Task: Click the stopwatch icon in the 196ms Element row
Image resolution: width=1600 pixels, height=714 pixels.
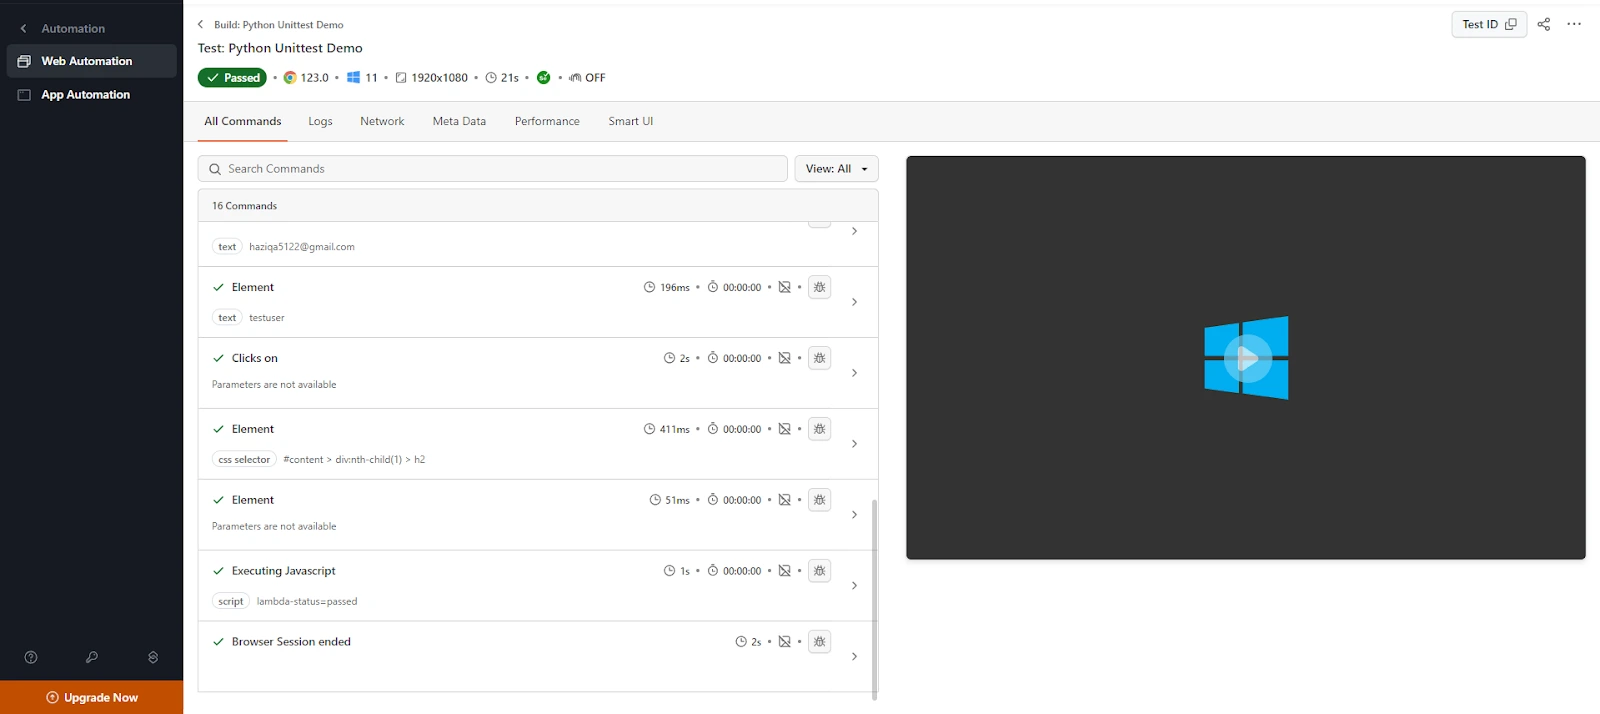Action: [x=713, y=287]
